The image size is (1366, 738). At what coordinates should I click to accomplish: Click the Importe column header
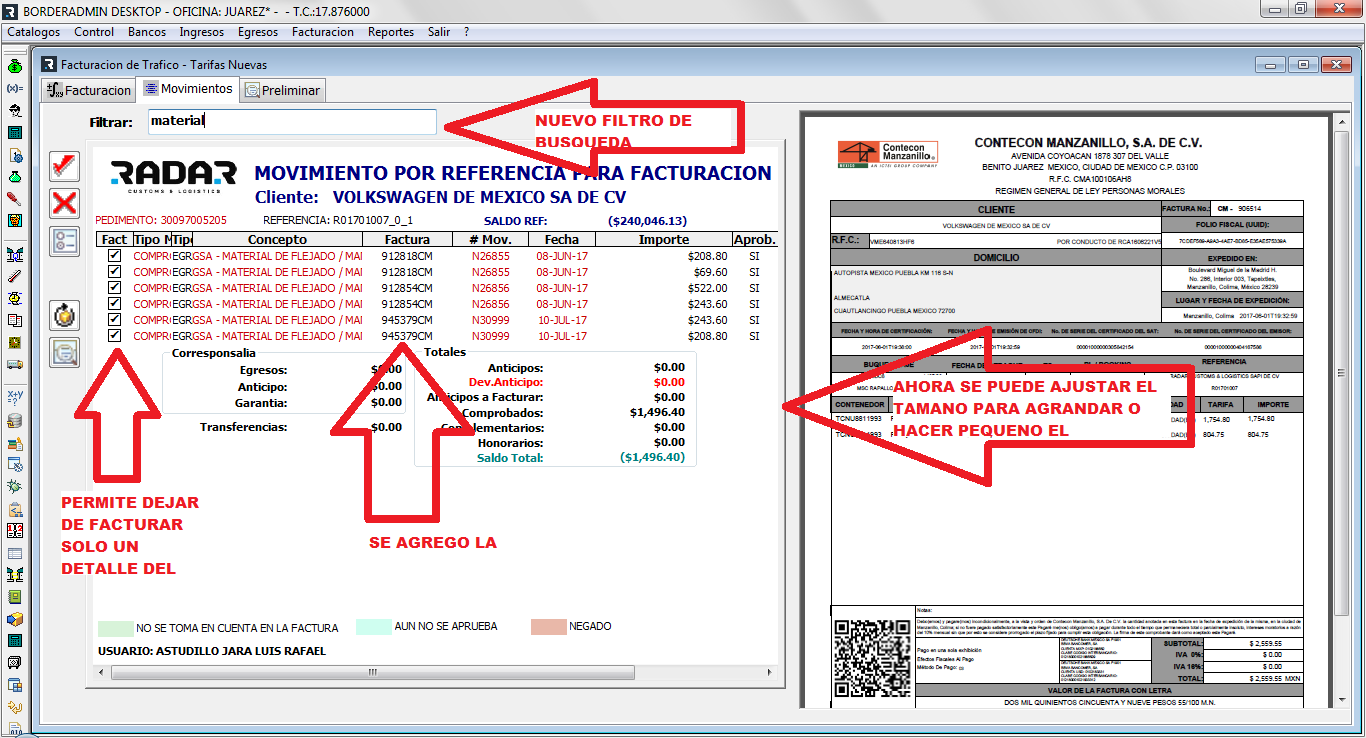click(664, 240)
